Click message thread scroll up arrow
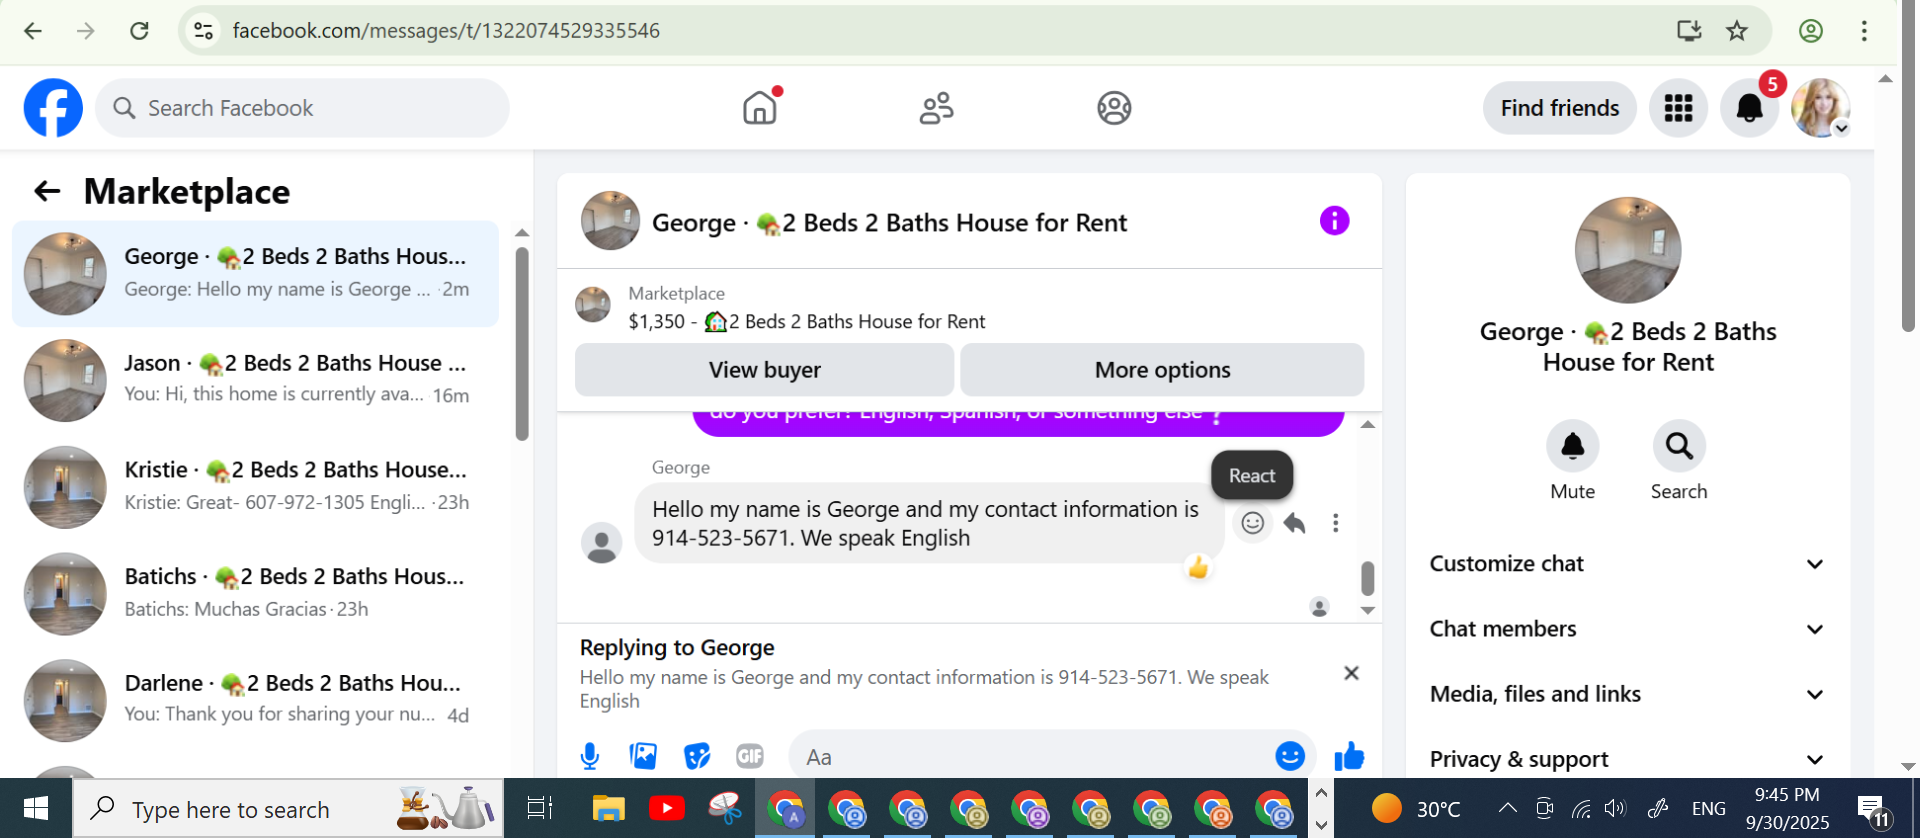This screenshot has height=838, width=1920. click(1367, 425)
